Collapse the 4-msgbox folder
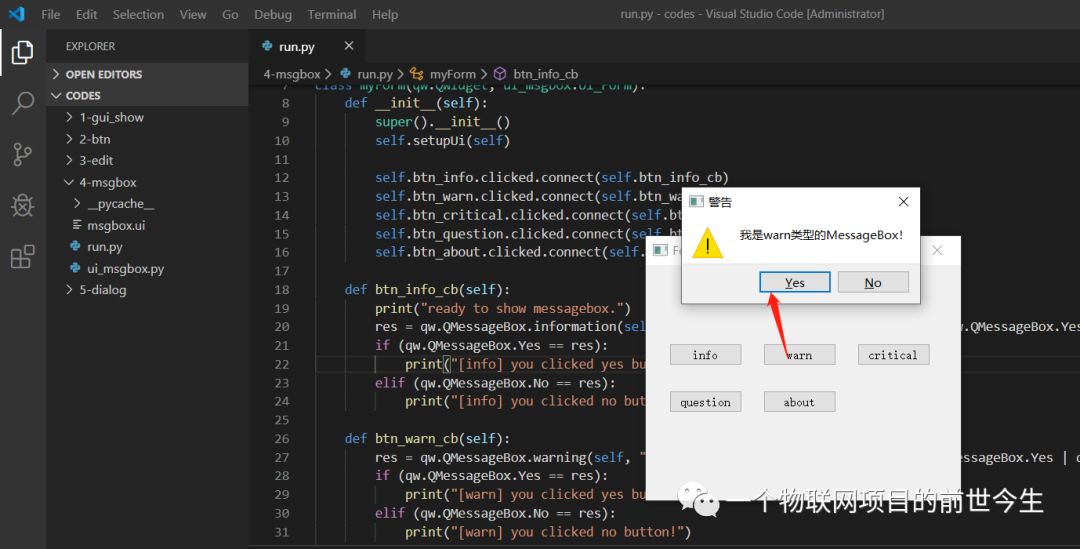This screenshot has height=549, width=1080. click(x=147, y=183)
